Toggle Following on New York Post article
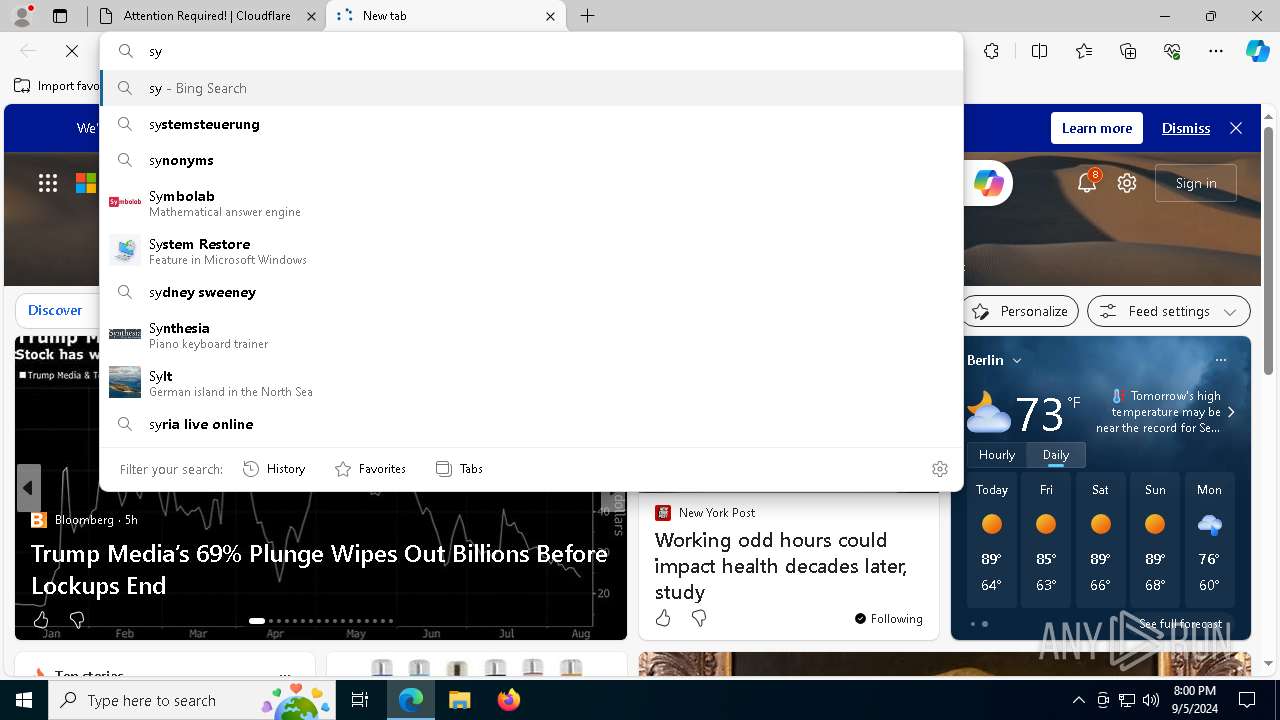 tap(888, 618)
